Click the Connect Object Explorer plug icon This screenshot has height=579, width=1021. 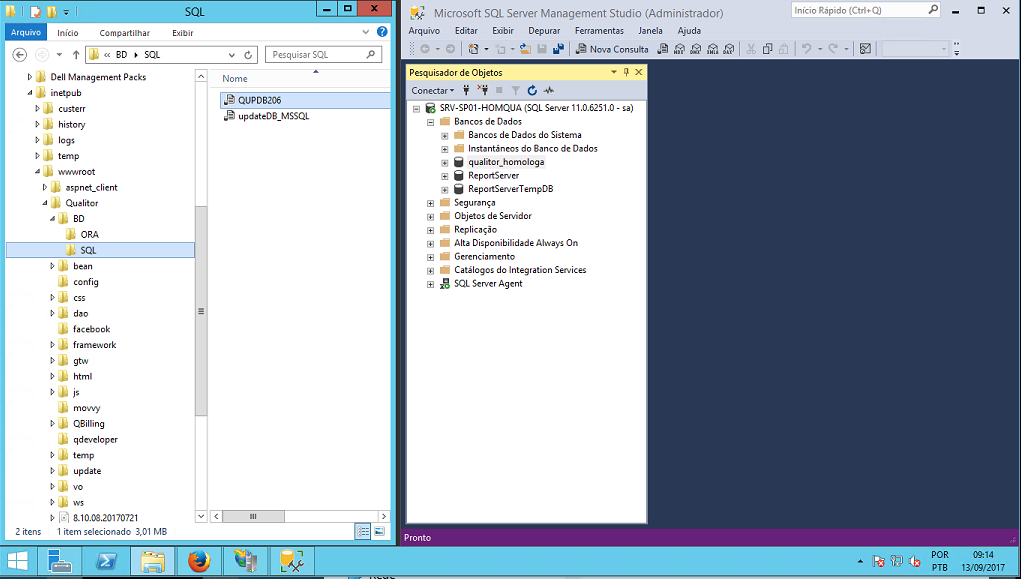point(466,91)
